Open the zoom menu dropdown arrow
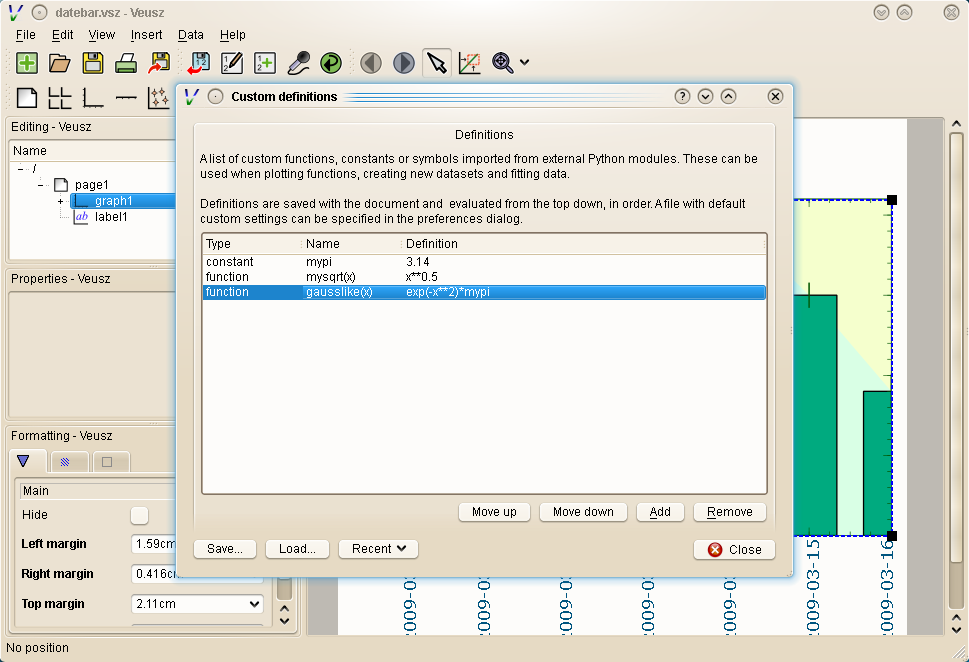Screen dimensions: 969x662 pyautogui.click(x=525, y=63)
